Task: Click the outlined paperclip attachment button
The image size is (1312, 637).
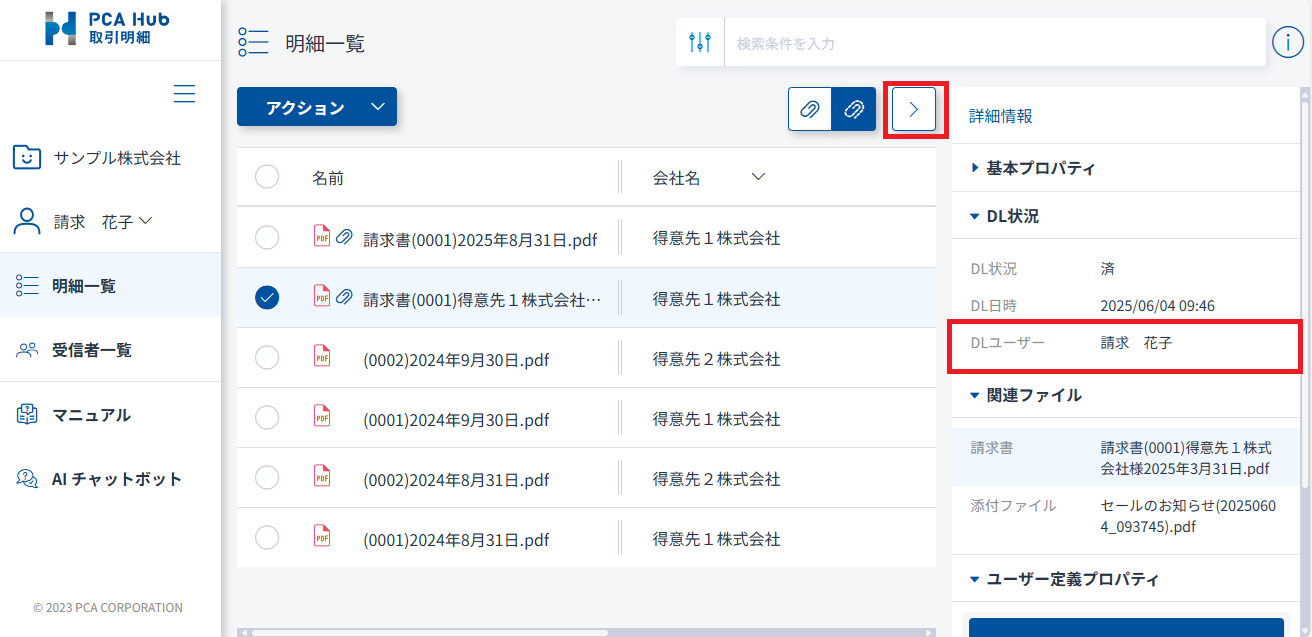Action: 810,109
